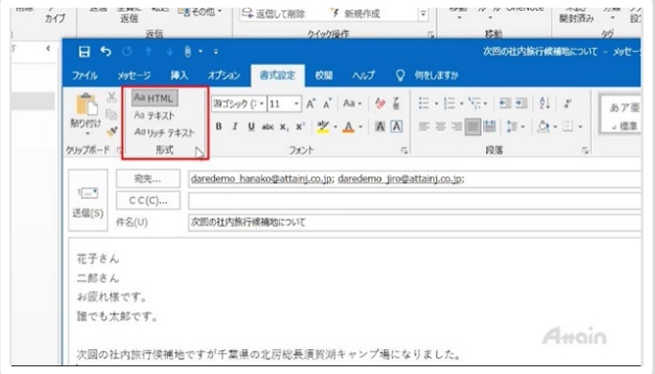Sort text with the A-Z icon
This screenshot has width=655, height=374.
(544, 103)
